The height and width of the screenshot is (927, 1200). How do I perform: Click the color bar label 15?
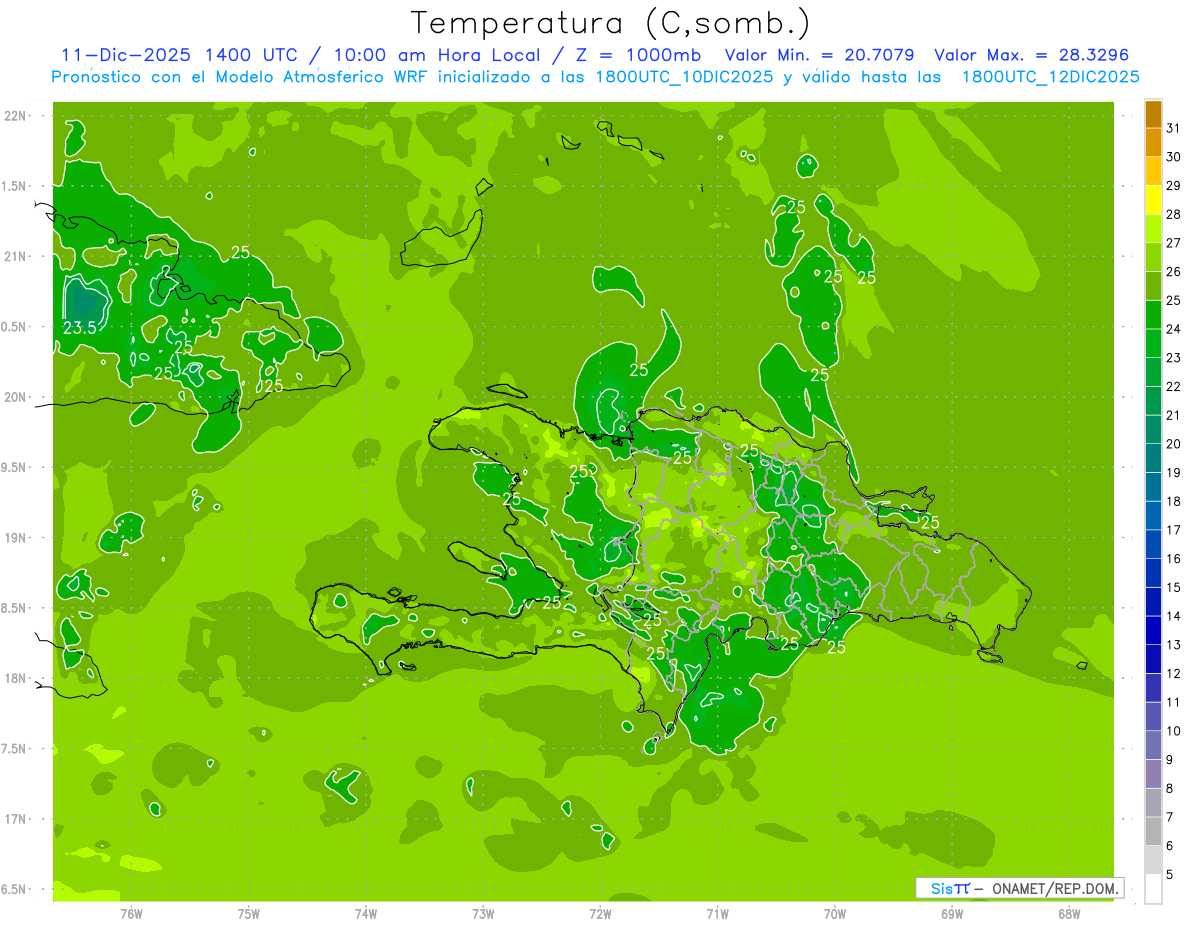(x=1173, y=588)
